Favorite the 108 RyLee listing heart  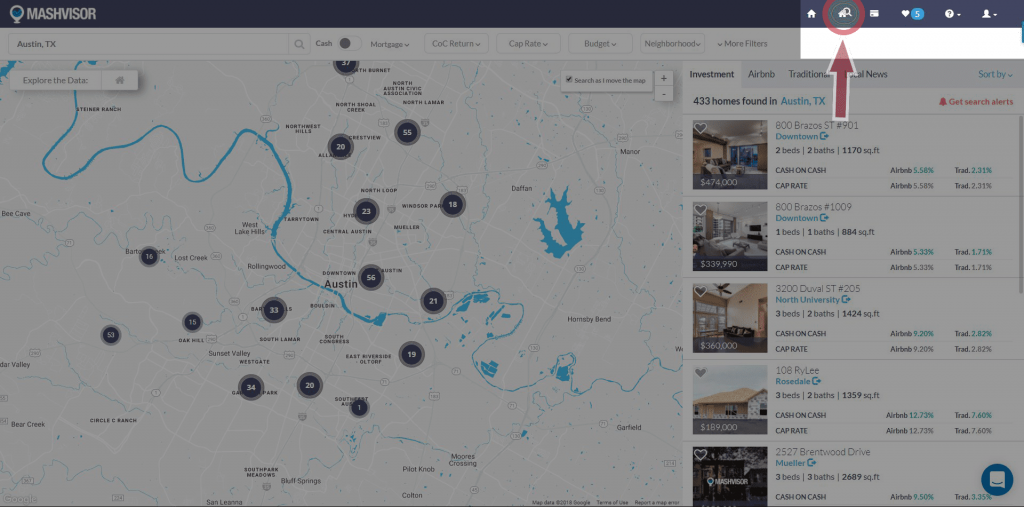700,373
